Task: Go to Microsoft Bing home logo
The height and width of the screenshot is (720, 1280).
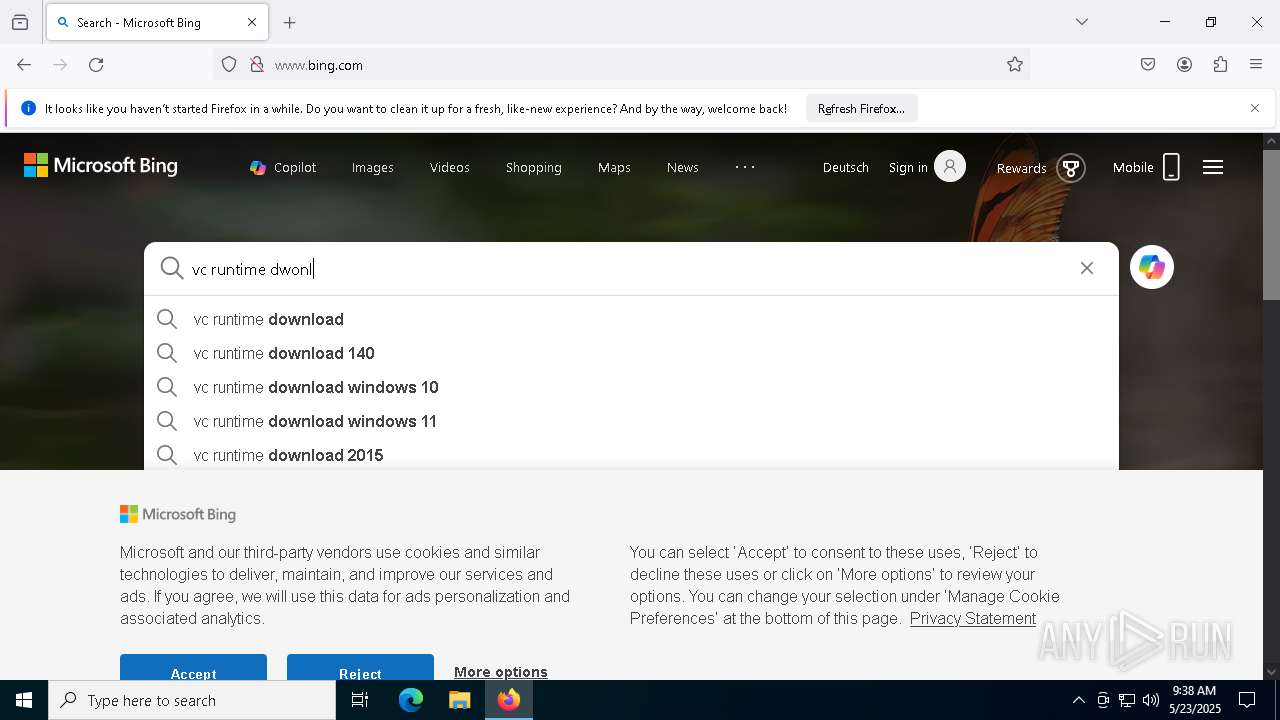Action: [x=101, y=166]
